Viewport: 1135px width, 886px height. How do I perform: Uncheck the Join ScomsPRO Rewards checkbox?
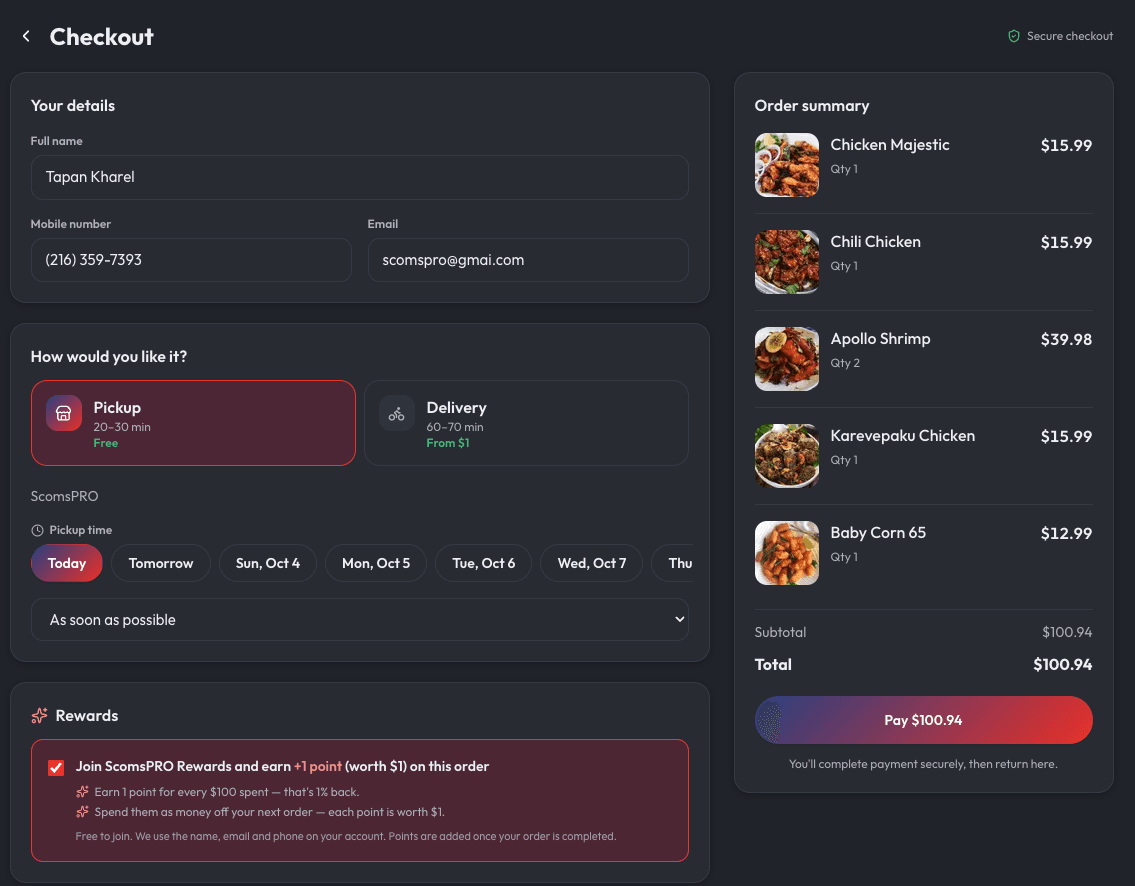click(56, 768)
